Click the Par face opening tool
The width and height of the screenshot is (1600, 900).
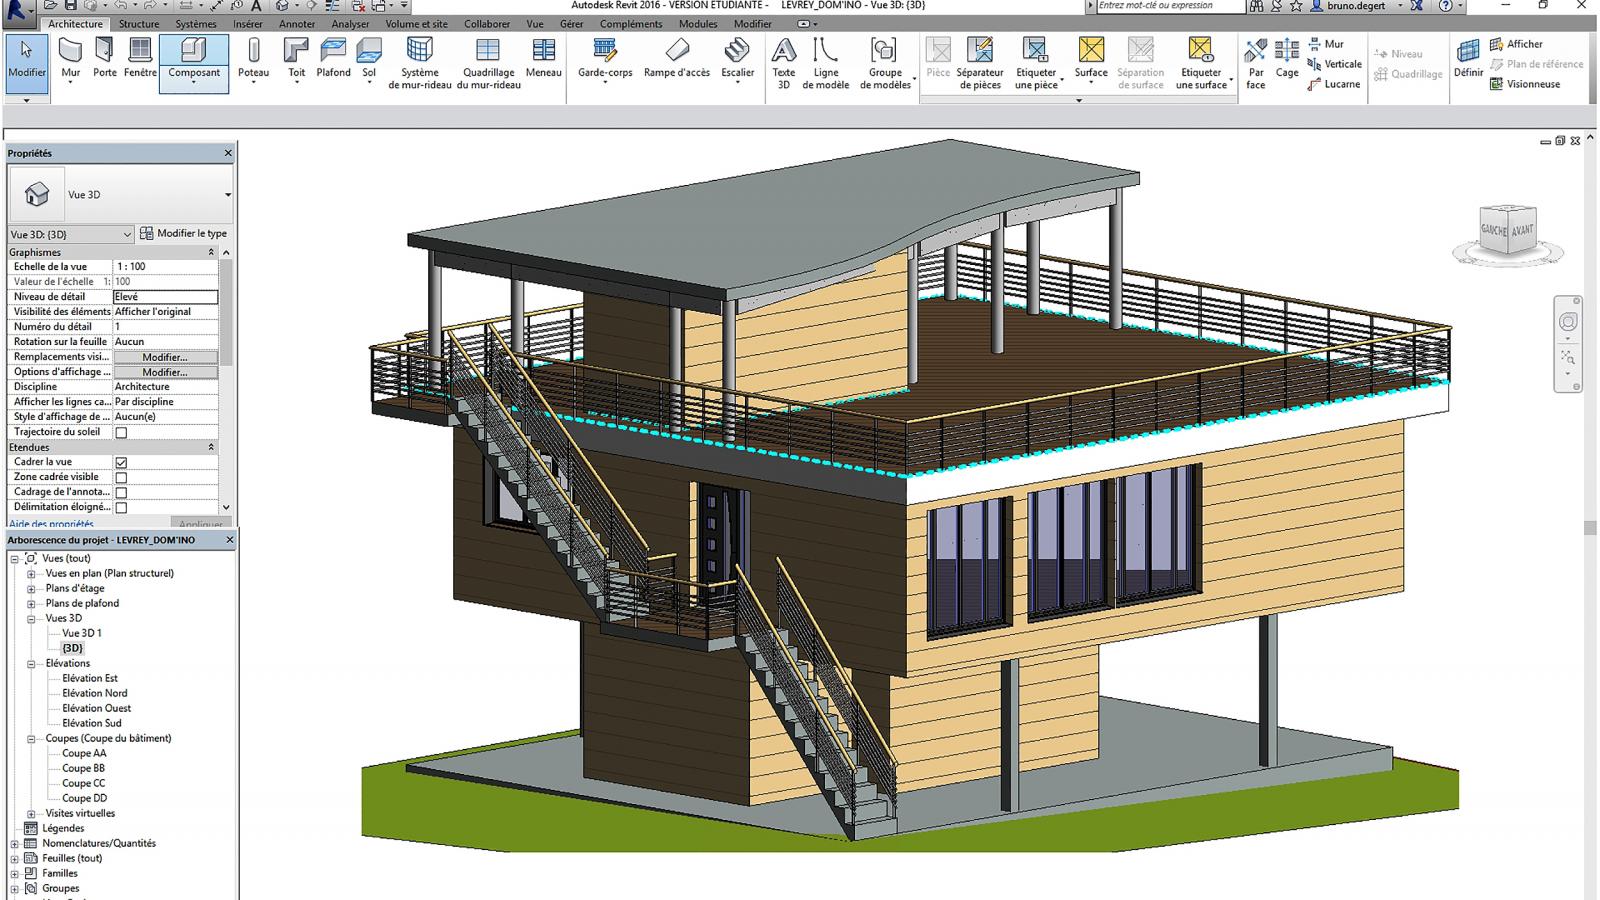(x=1256, y=64)
